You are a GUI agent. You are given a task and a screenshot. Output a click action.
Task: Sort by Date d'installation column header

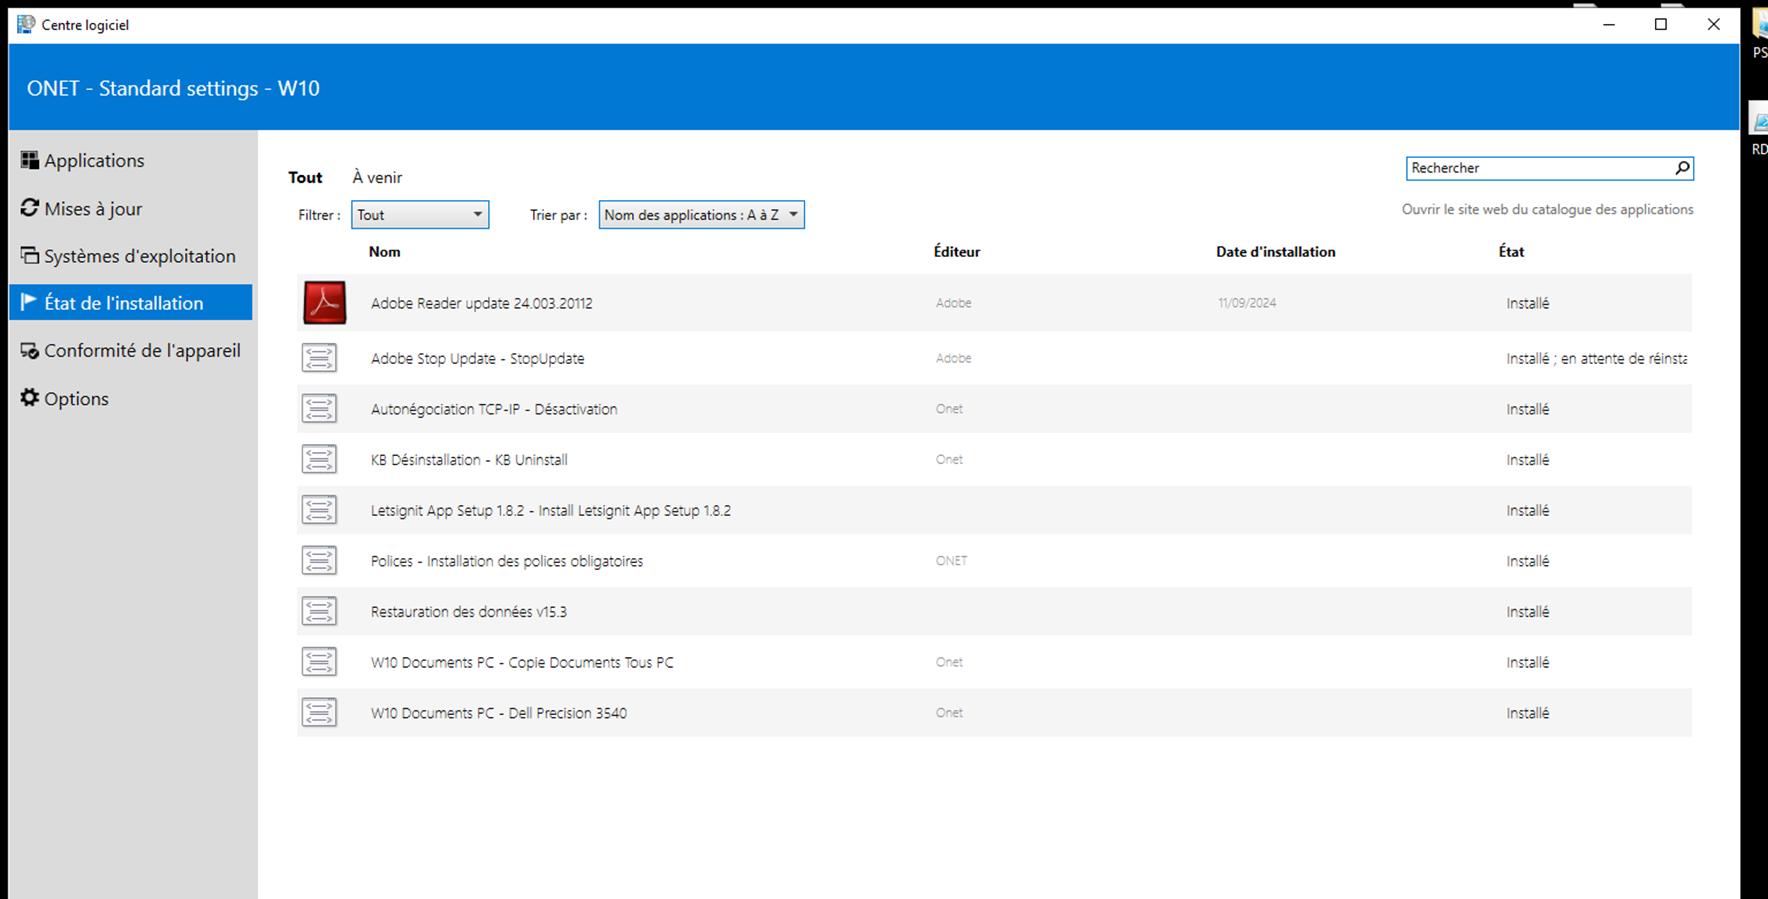pos(1275,252)
